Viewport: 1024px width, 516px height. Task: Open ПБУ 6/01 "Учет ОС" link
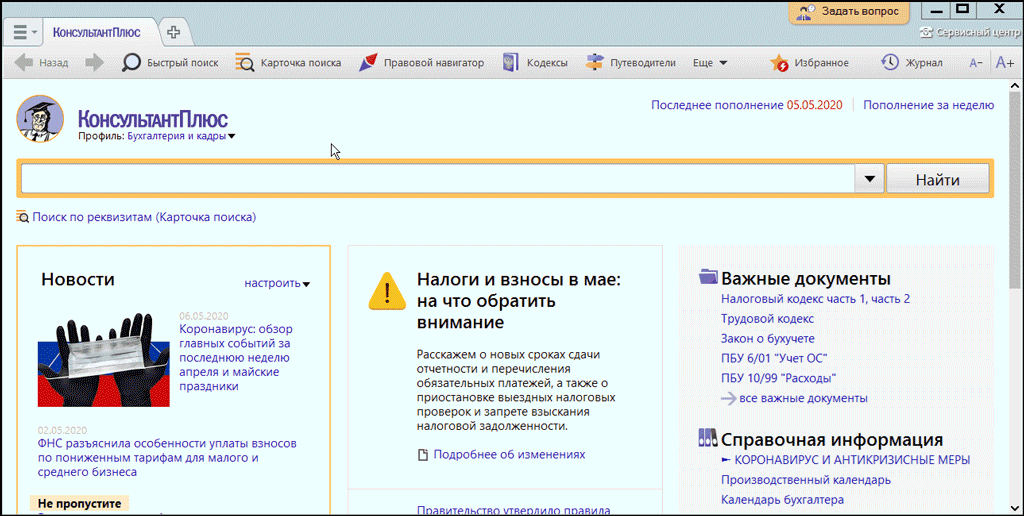coord(775,358)
